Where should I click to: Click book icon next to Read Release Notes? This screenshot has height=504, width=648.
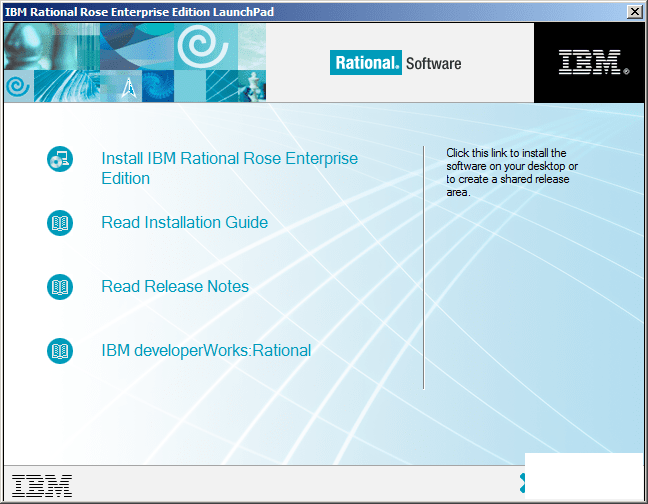tap(60, 287)
